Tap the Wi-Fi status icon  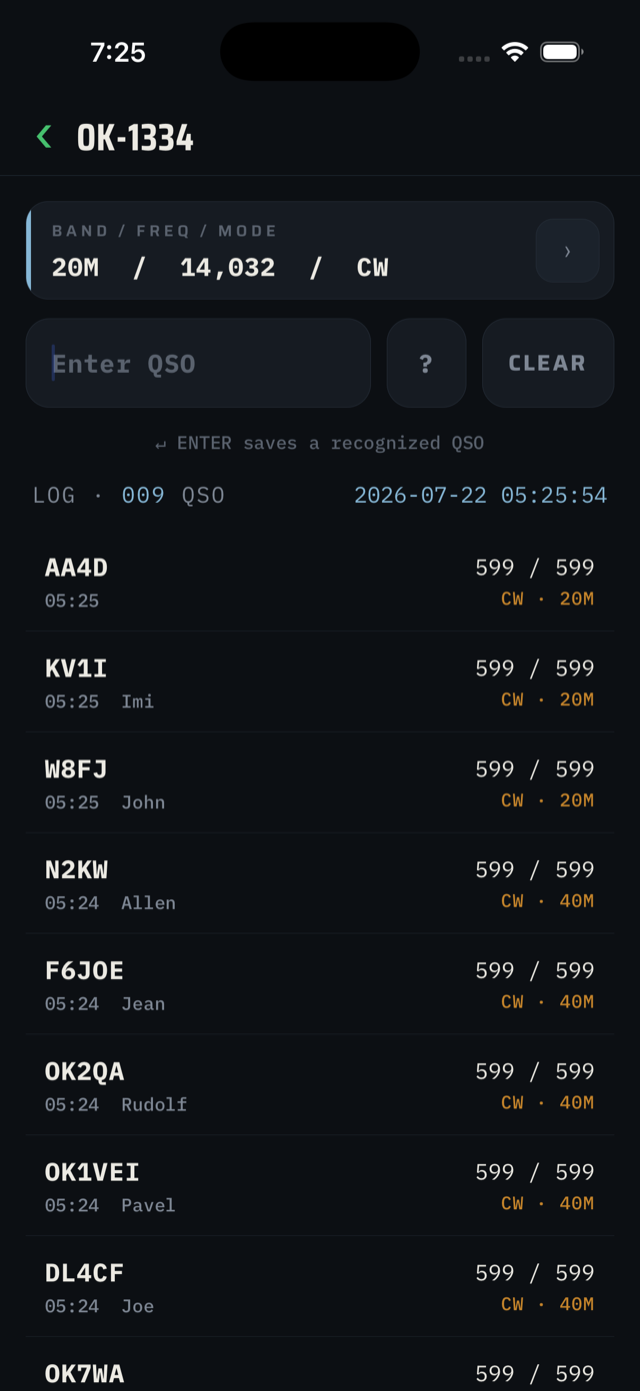514,52
